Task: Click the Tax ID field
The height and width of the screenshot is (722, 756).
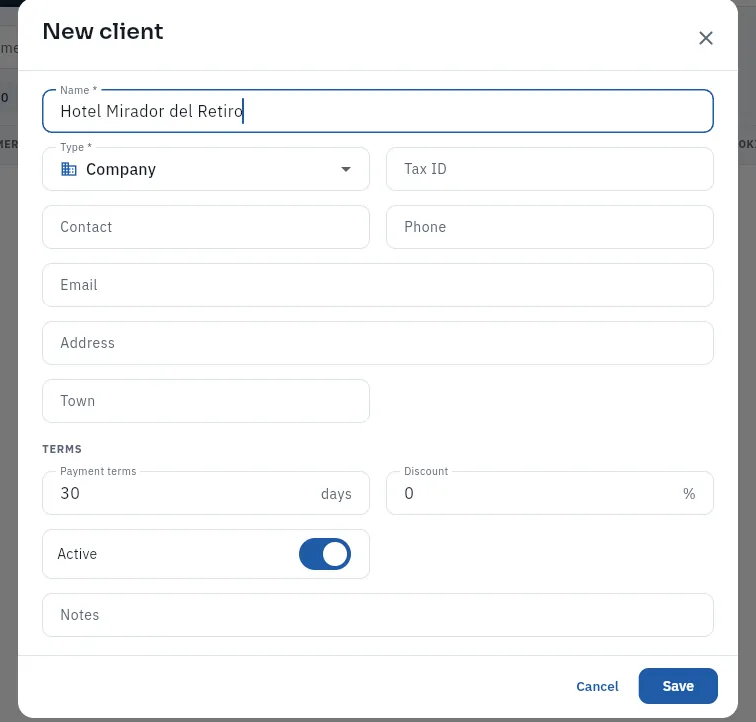Action: click(x=550, y=169)
